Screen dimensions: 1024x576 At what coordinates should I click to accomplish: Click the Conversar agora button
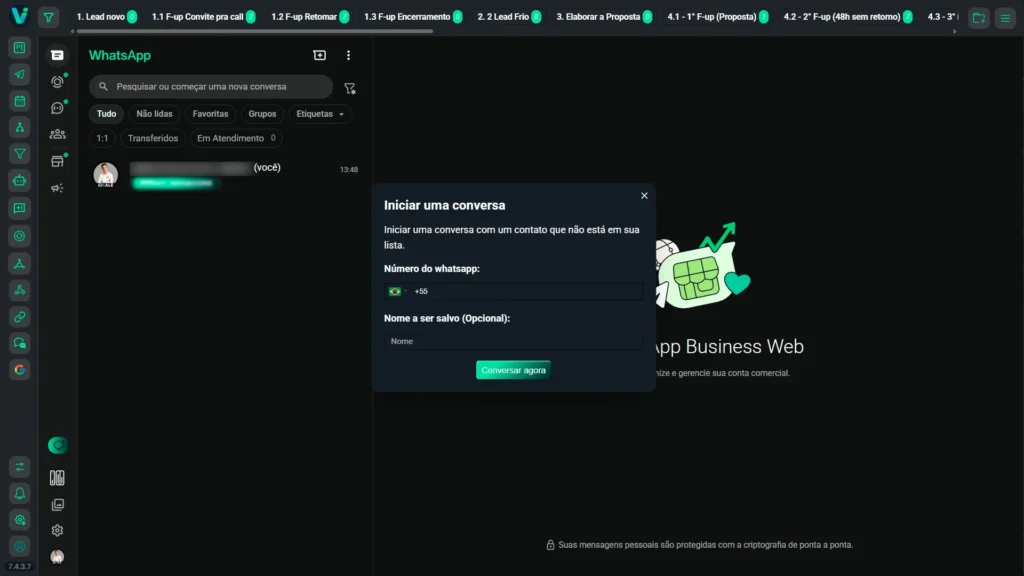[513, 370]
